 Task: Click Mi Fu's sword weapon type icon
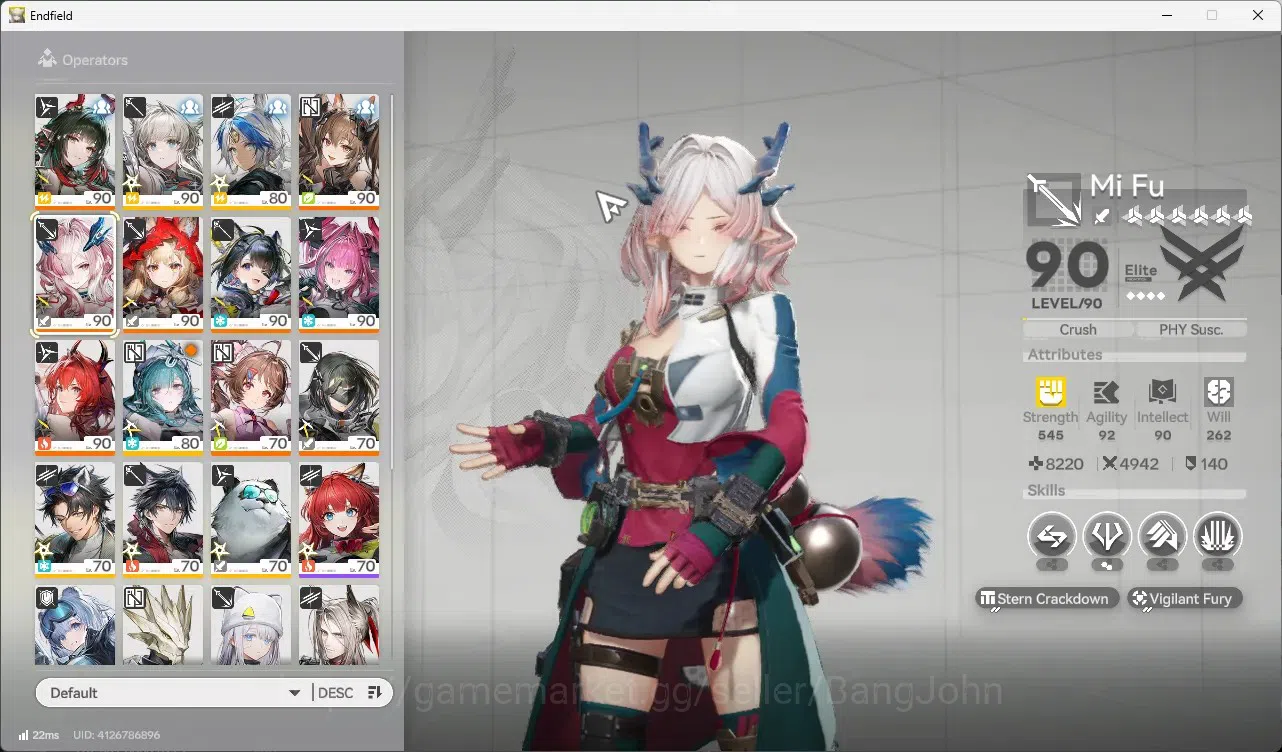click(1053, 200)
